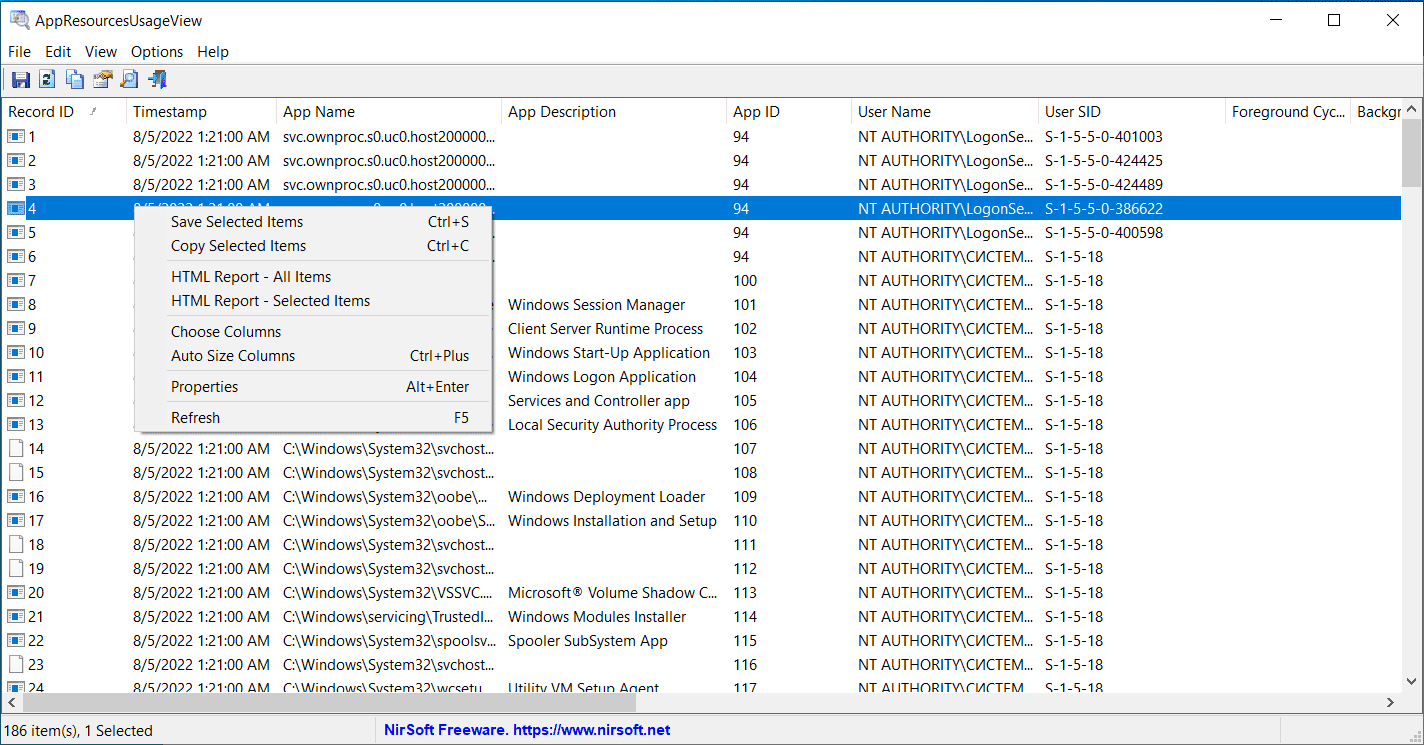Choose Save Selected Items from context menu

[313, 222]
